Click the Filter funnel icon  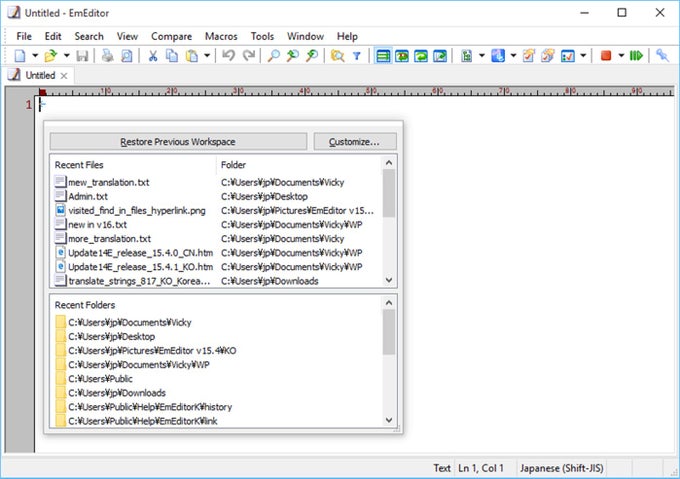(356, 56)
